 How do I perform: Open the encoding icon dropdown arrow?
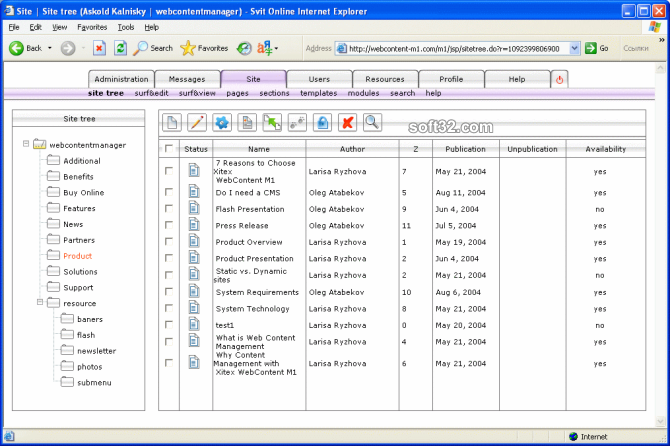click(276, 49)
